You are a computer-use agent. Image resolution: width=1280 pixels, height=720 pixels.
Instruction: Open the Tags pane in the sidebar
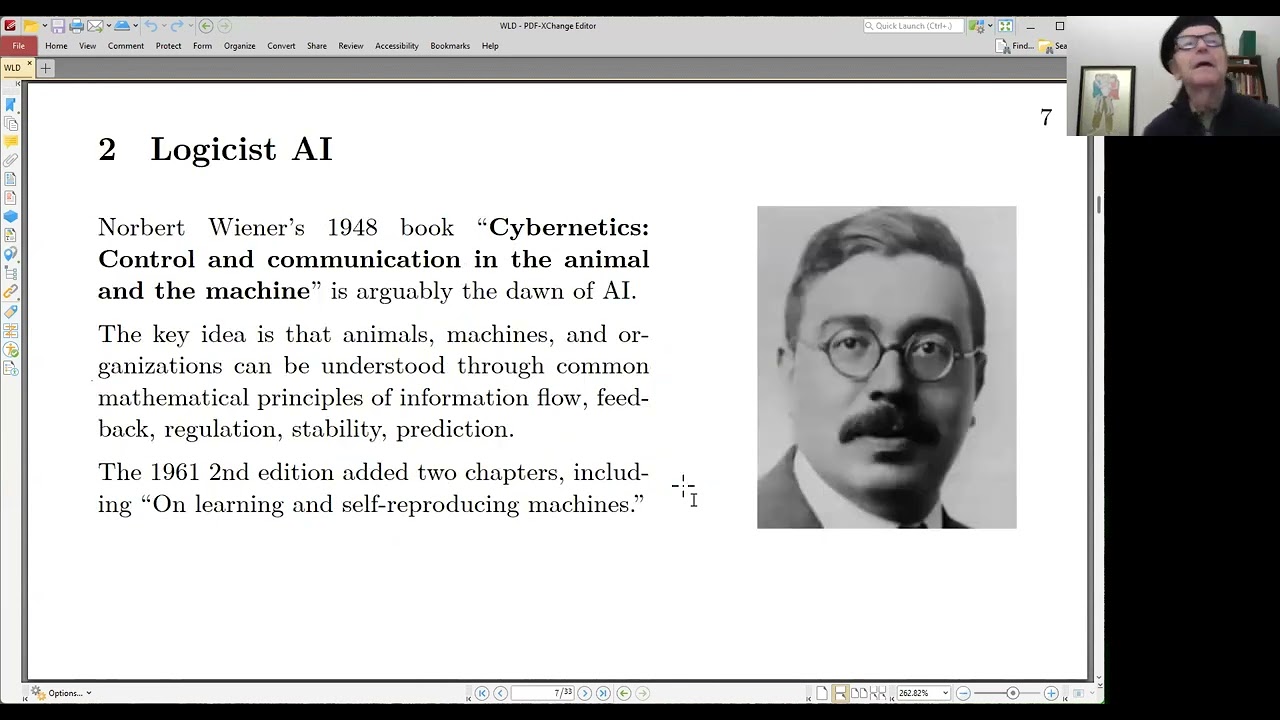(x=10, y=311)
